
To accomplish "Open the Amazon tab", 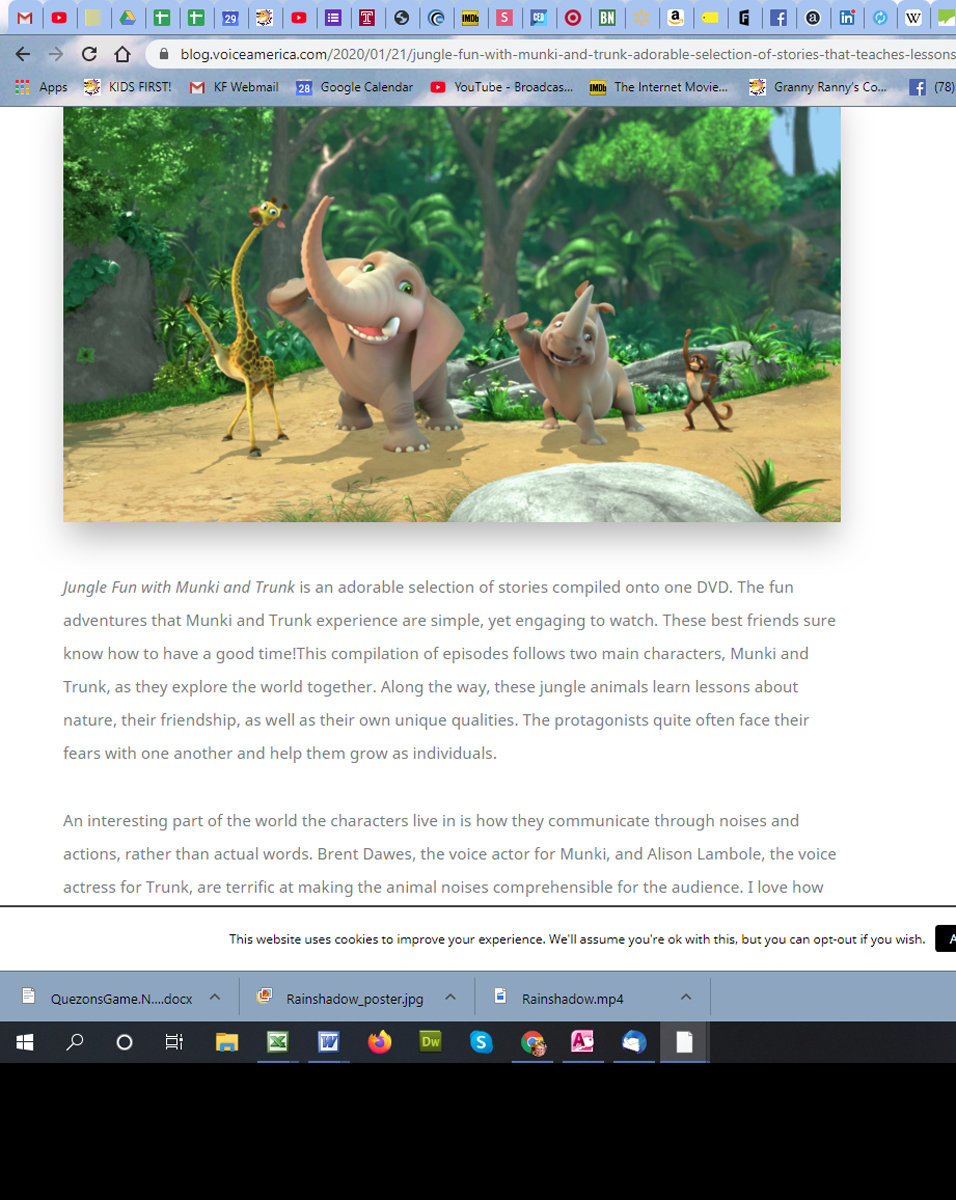I will [x=675, y=17].
